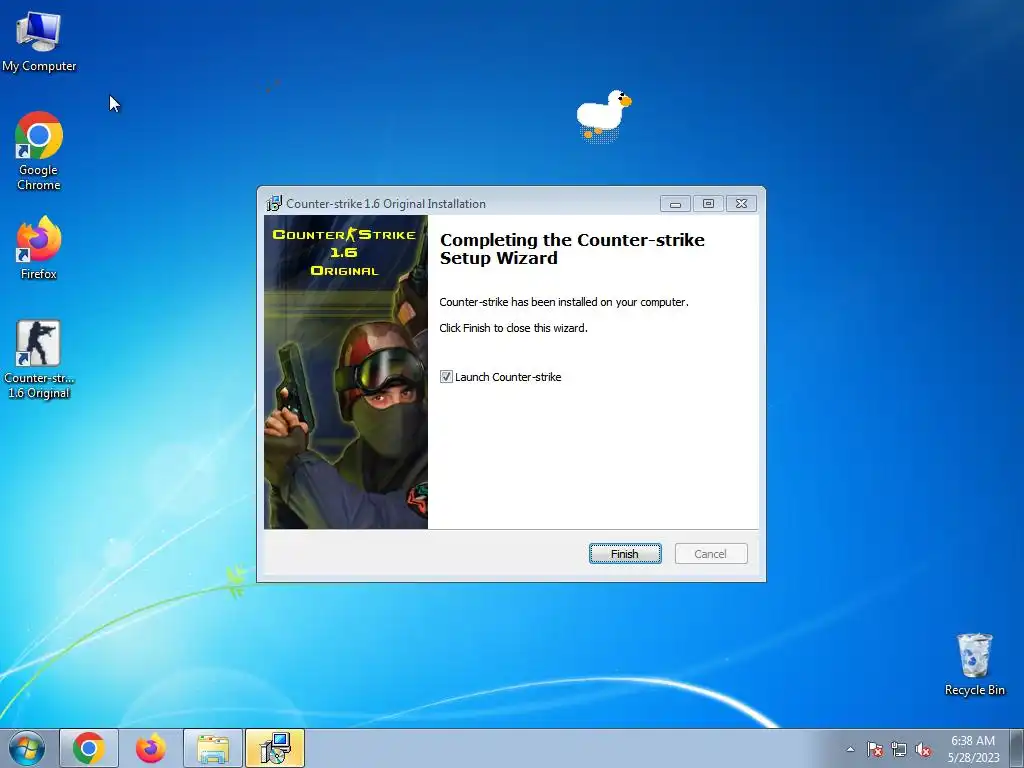Open the My Computer desktop icon
This screenshot has height=768, width=1024.
[x=39, y=40]
